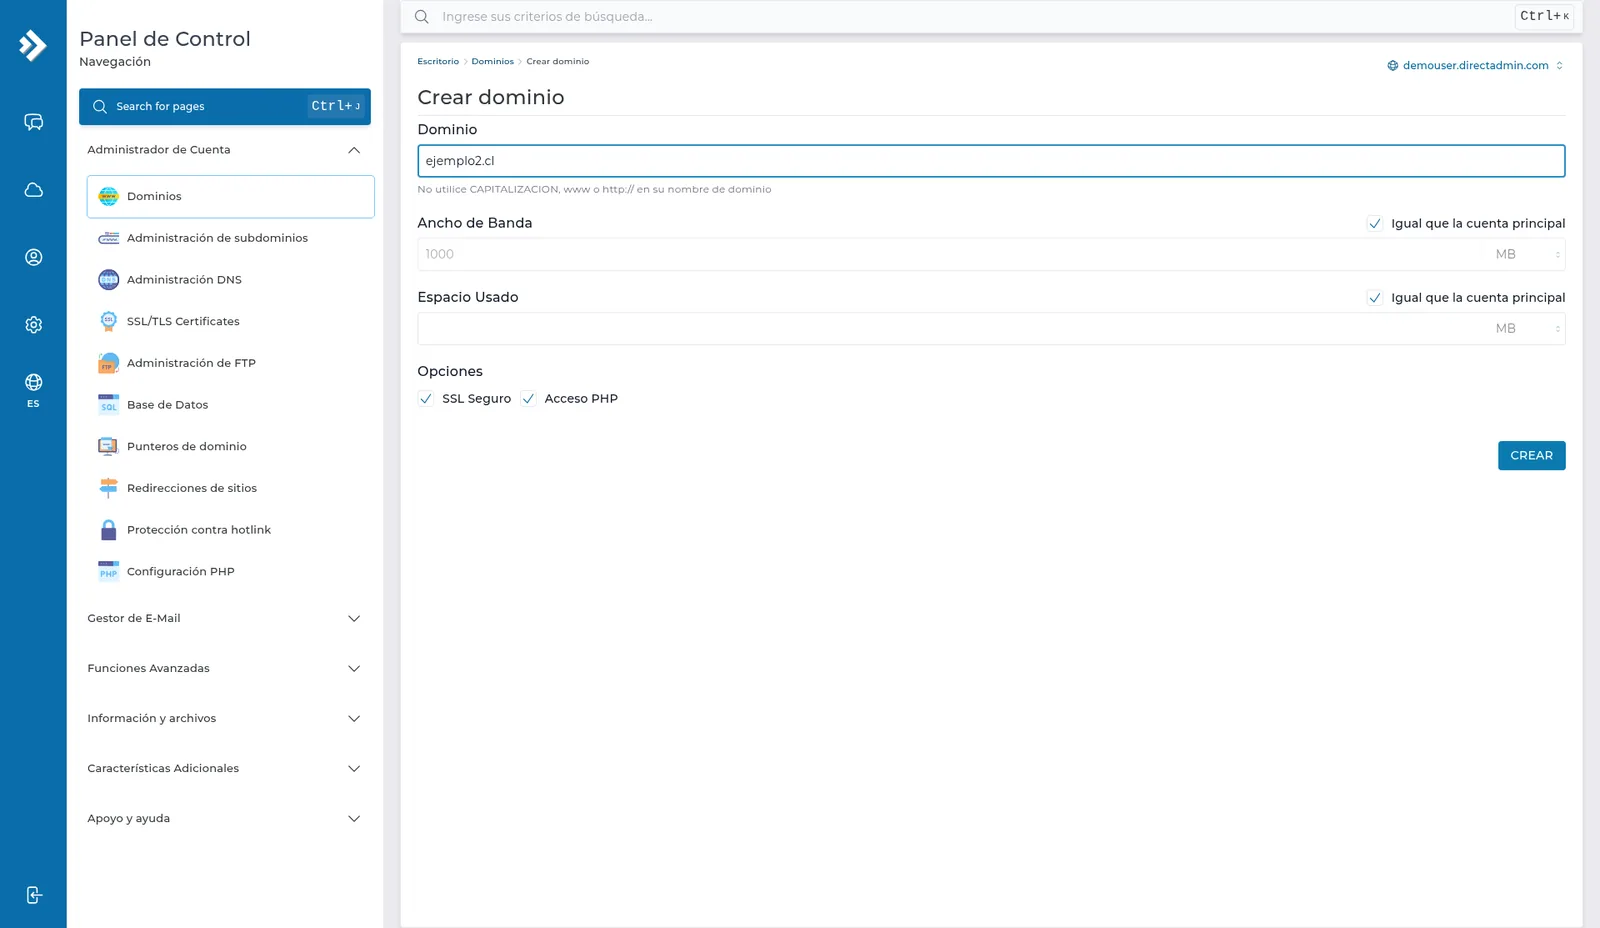Open the messages chat icon in sidebar
The height and width of the screenshot is (928, 1600).
tap(33, 122)
